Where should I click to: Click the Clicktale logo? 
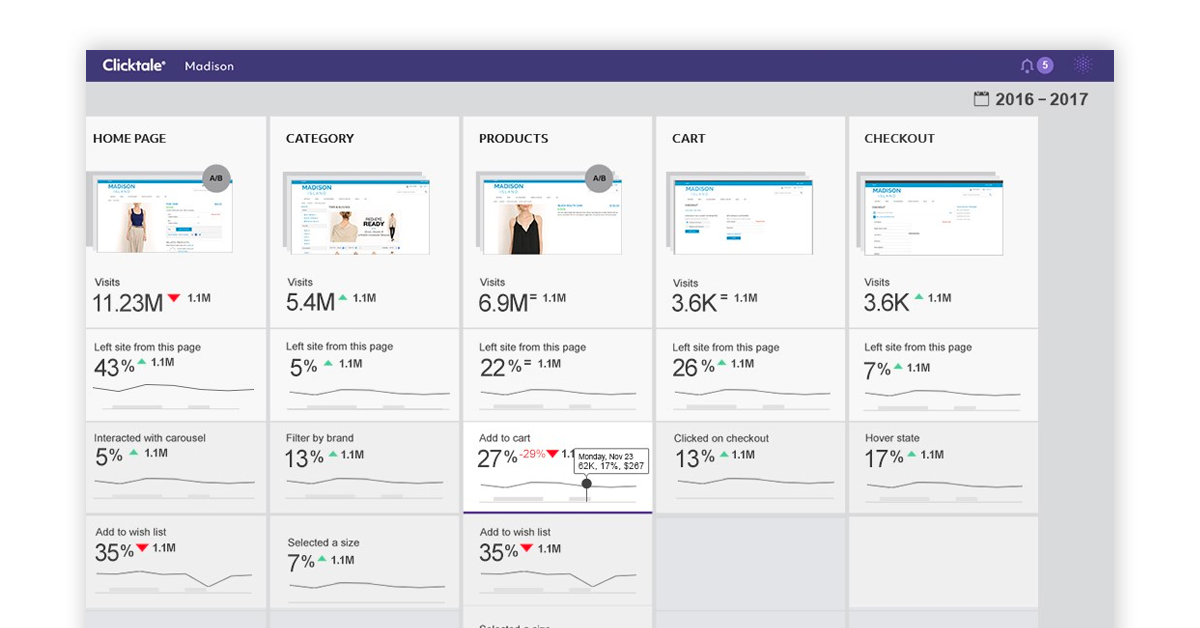[134, 65]
